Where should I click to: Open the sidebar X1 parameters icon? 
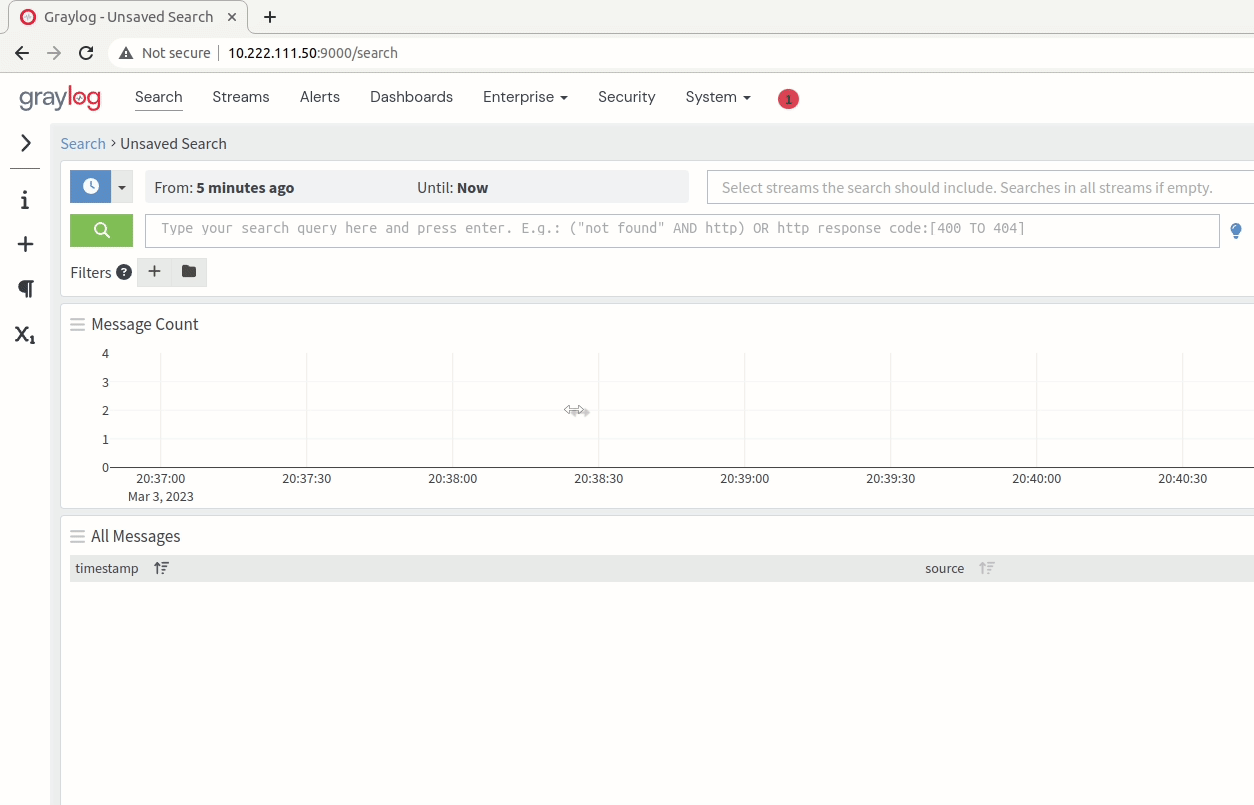click(25, 334)
